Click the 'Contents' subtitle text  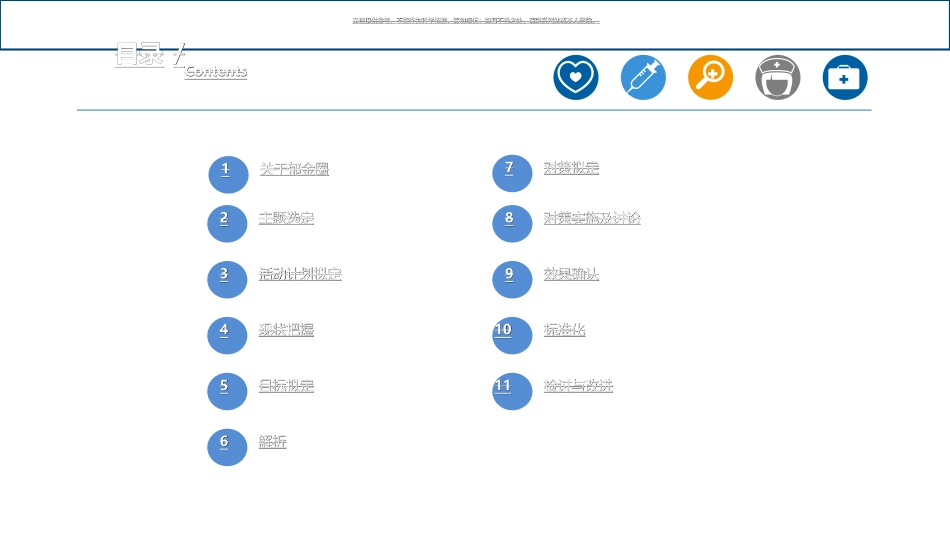click(x=216, y=71)
